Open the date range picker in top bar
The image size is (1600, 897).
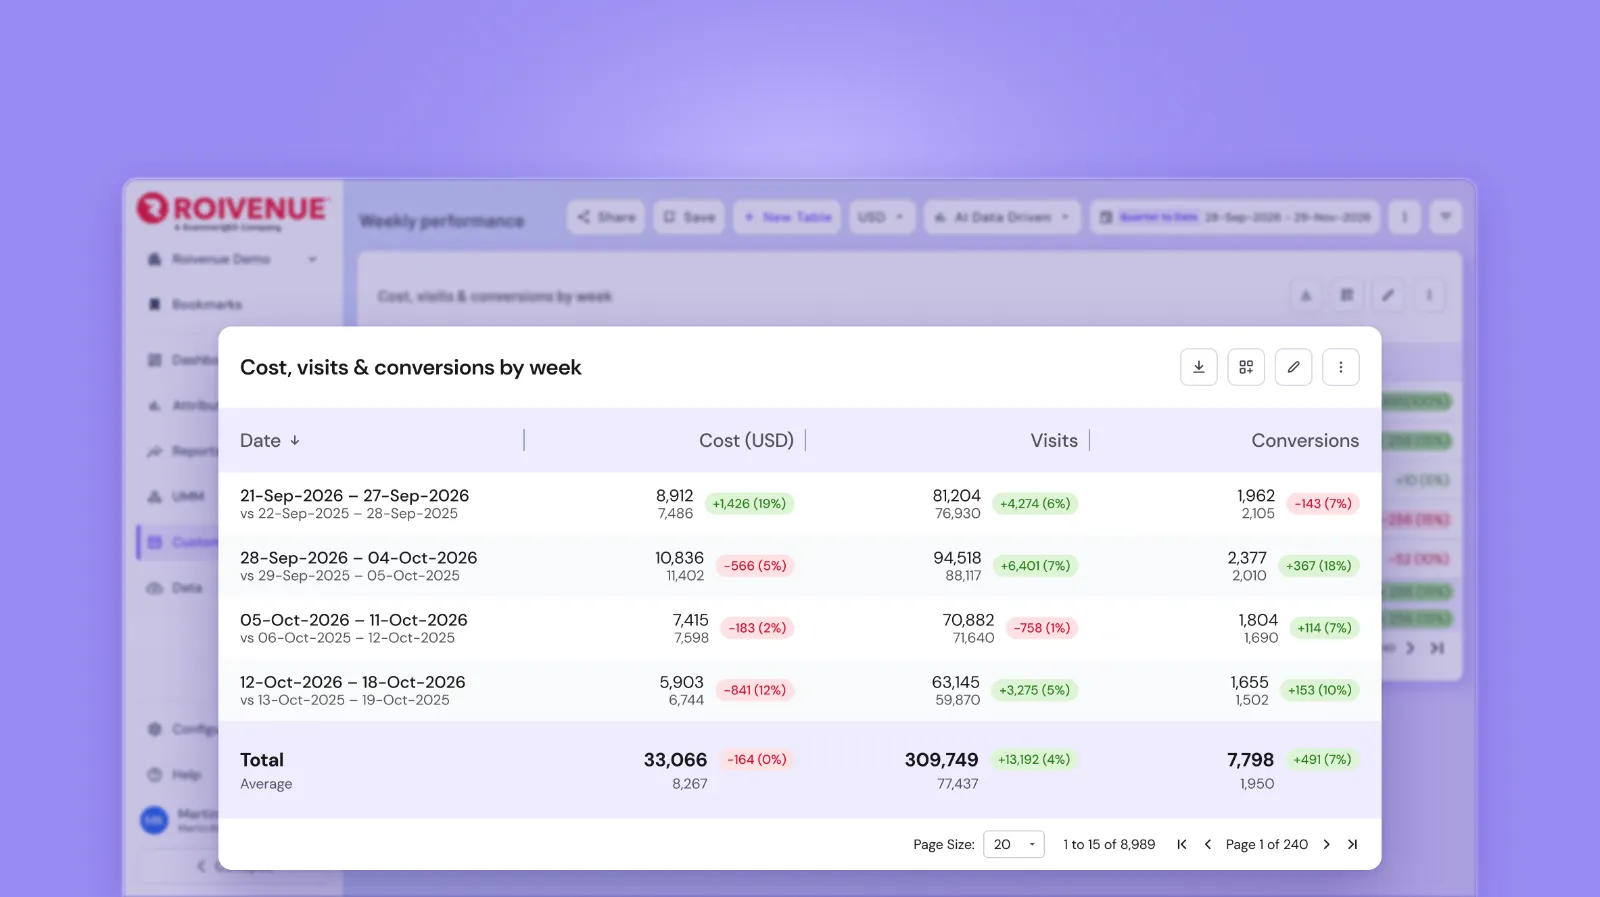point(1235,216)
